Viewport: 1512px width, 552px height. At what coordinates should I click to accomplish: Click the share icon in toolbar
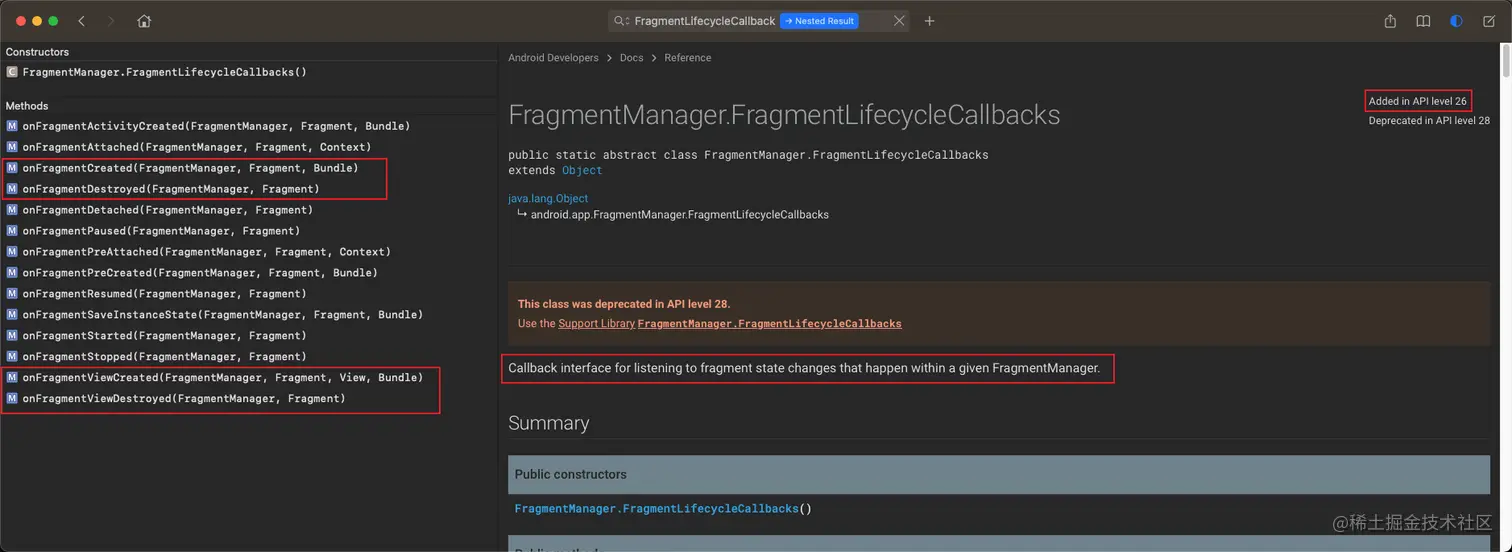pos(1390,21)
